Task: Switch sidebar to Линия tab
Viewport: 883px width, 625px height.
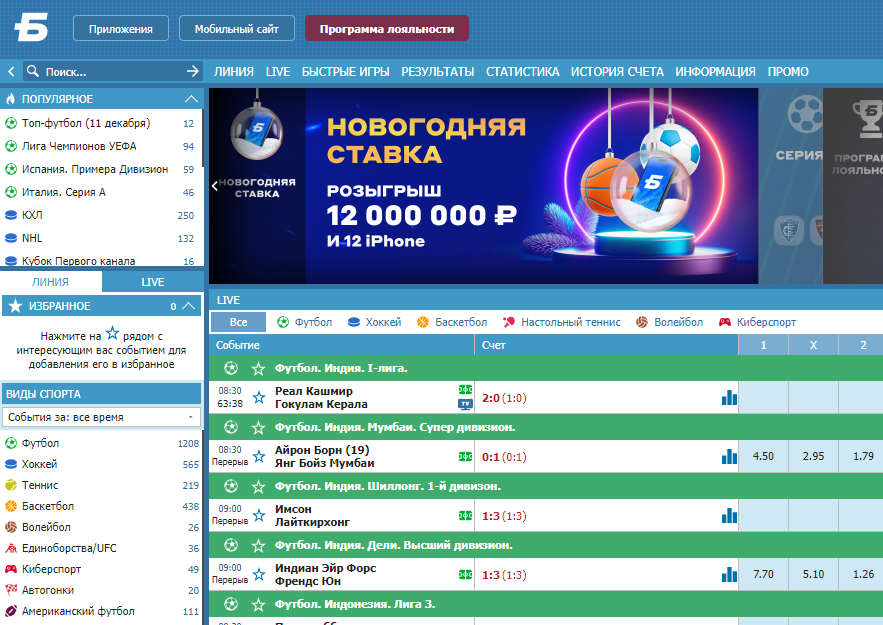Action: (50, 282)
